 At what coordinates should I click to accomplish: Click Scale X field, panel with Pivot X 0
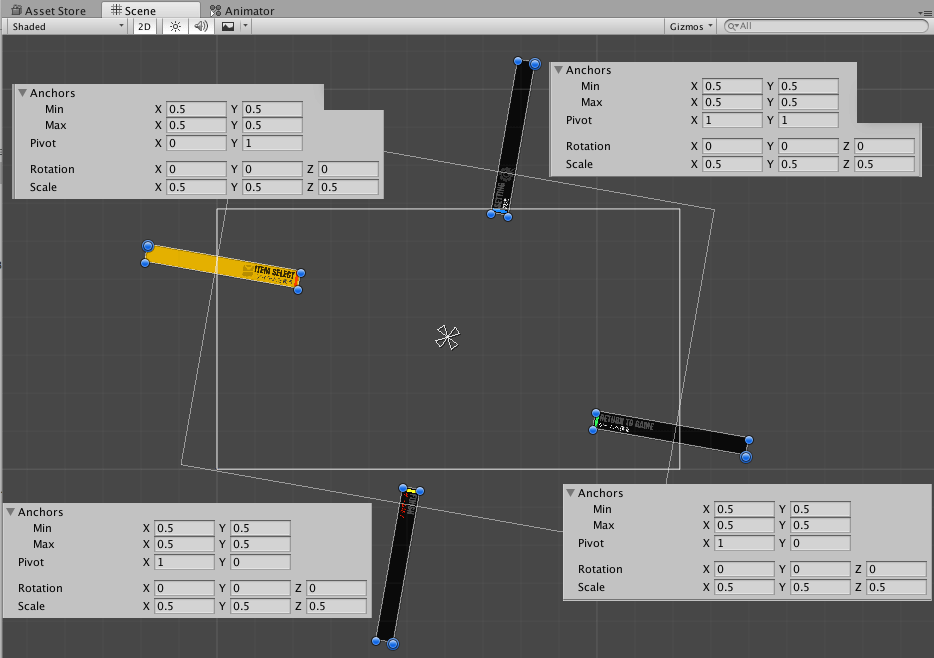196,187
